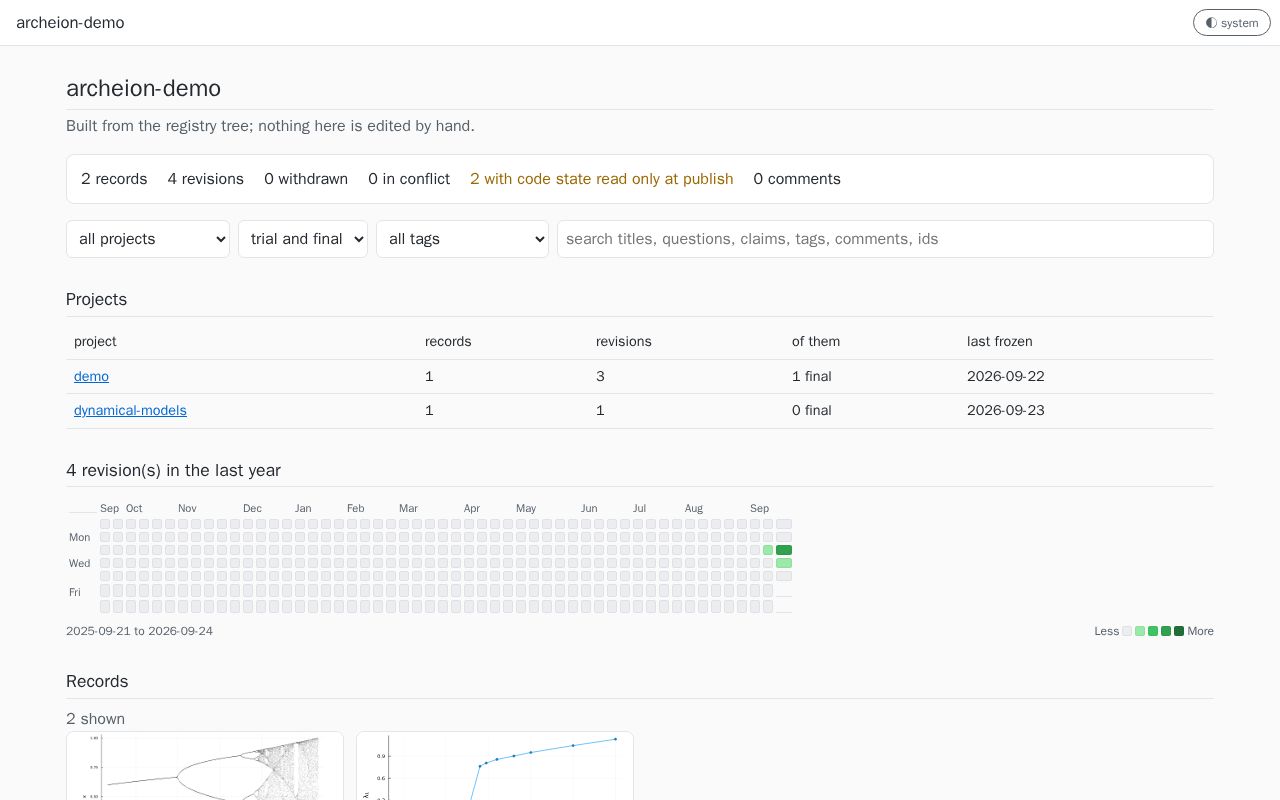Click the "last frozen" column header

1000,341
